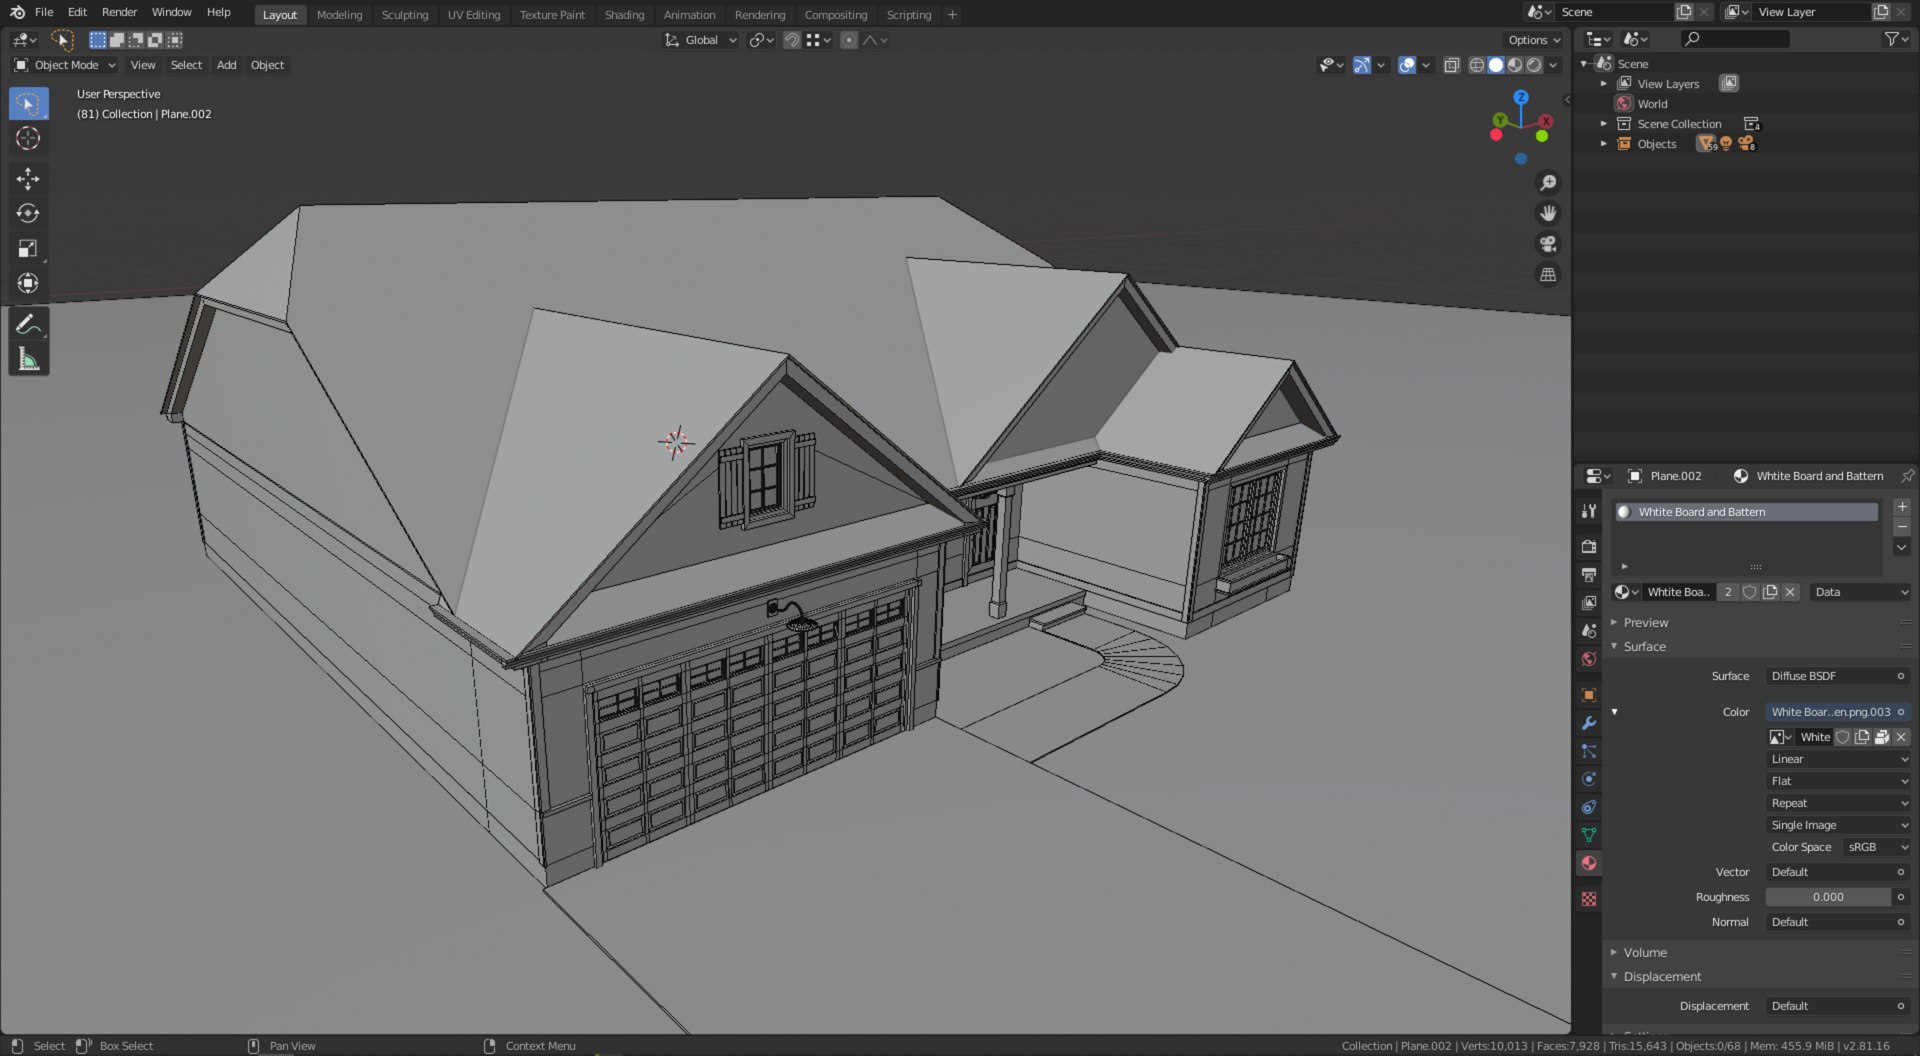
Task: Click the Zoom viewport gizmo icon
Action: point(1548,183)
